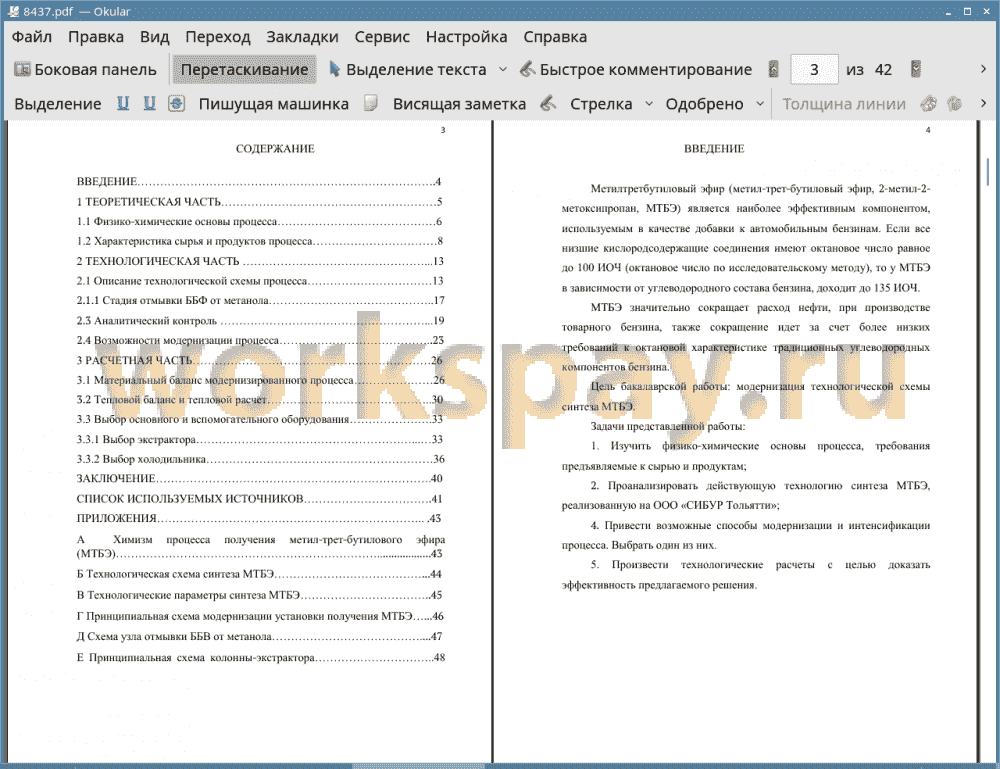Screen dimensions: 1000x769
Task: Open the Закладки menu
Action: point(302,37)
